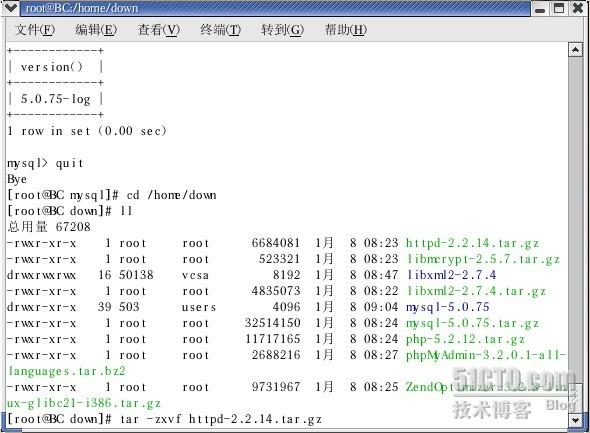
Task: Minimize the terminal window
Action: (540, 8)
